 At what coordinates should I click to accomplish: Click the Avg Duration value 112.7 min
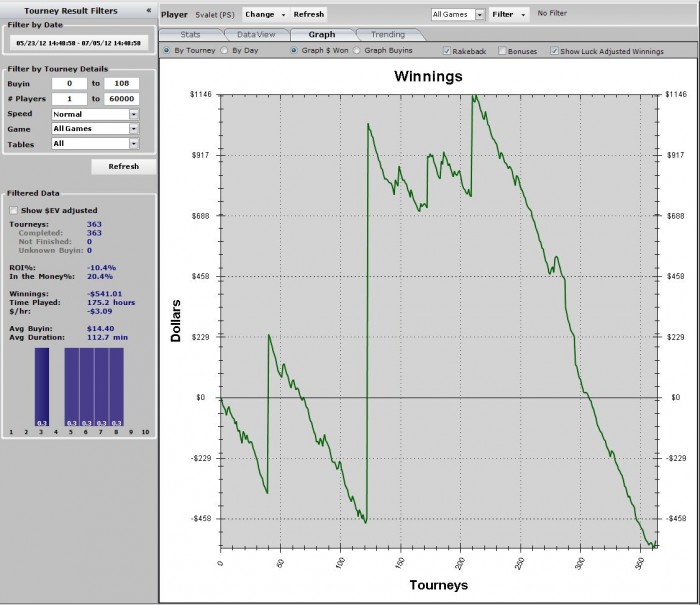[x=107, y=337]
